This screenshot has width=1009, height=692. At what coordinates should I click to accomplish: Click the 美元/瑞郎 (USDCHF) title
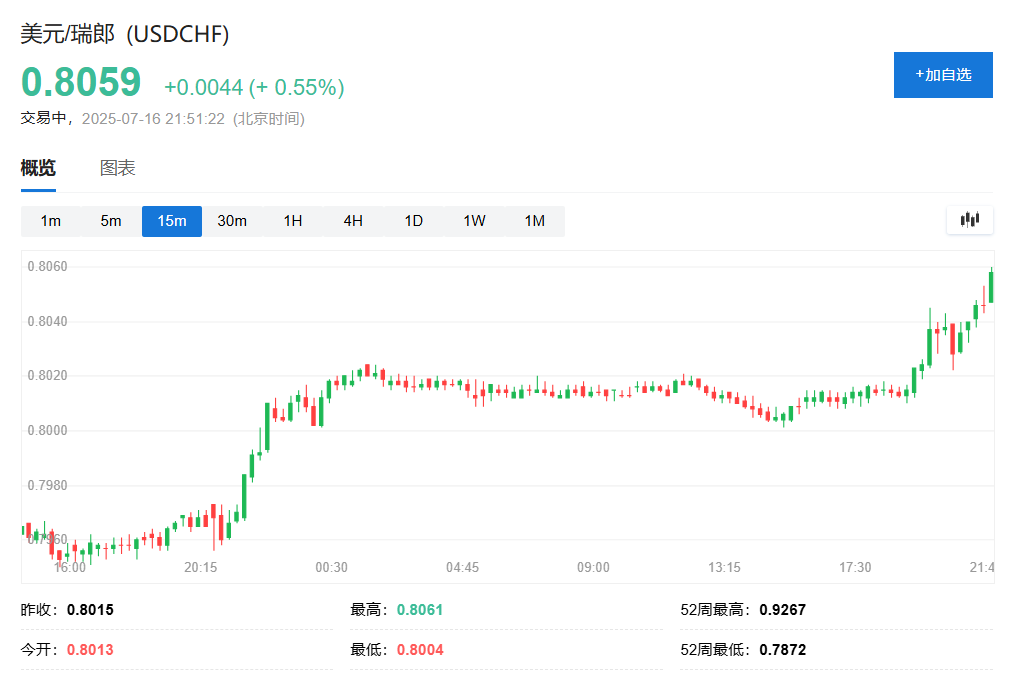click(125, 34)
